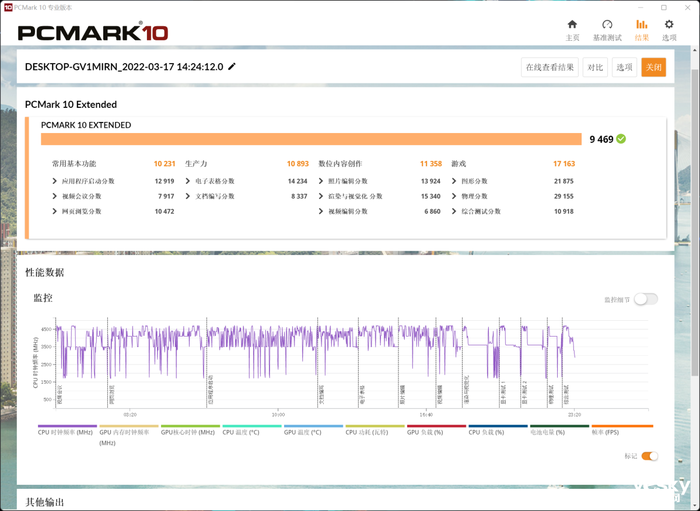Viewport: 700px width, 511px height.
Task: Expand 综合测试分数 row under 游戏
Action: click(x=454, y=212)
